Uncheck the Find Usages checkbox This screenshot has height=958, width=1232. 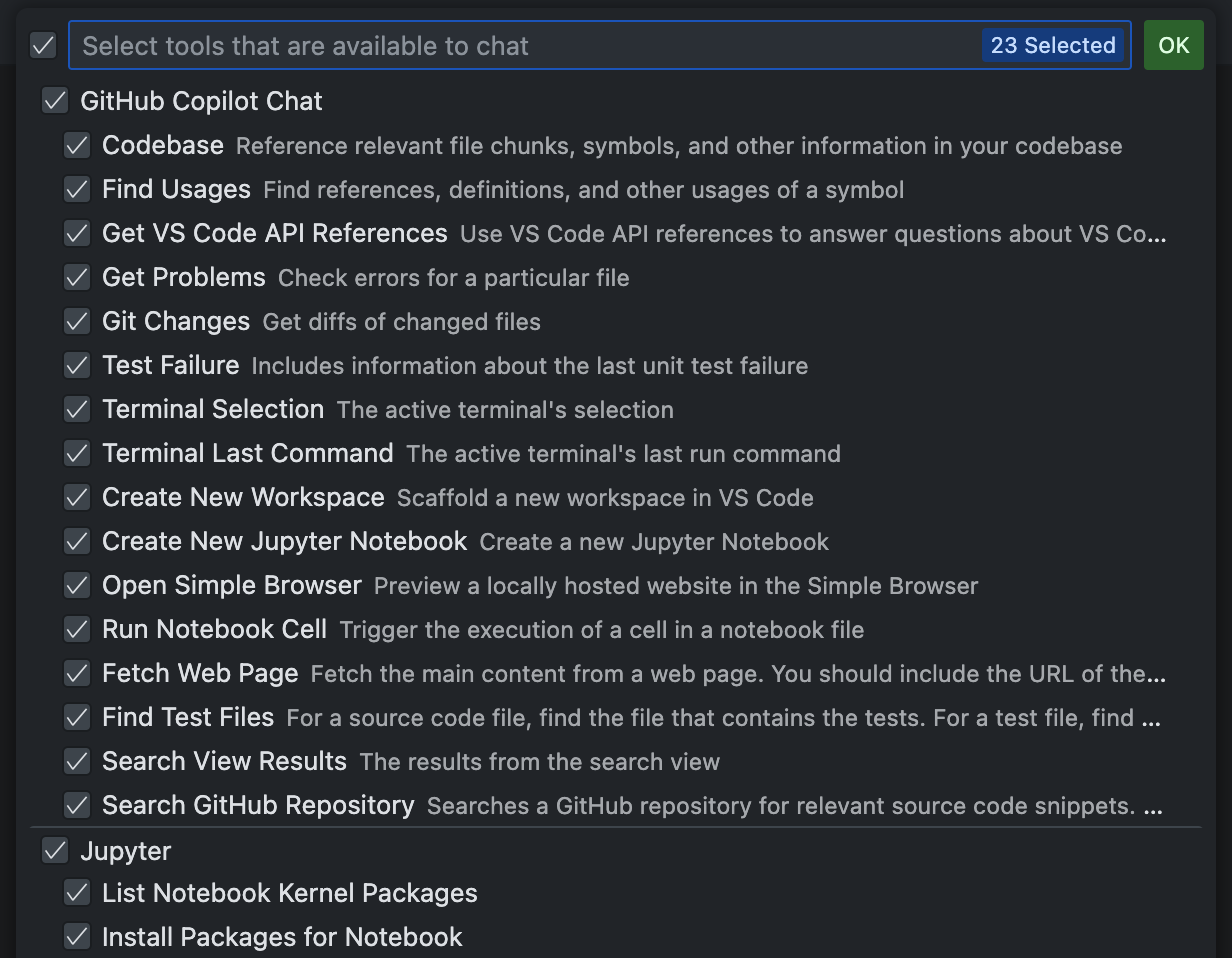(x=77, y=189)
